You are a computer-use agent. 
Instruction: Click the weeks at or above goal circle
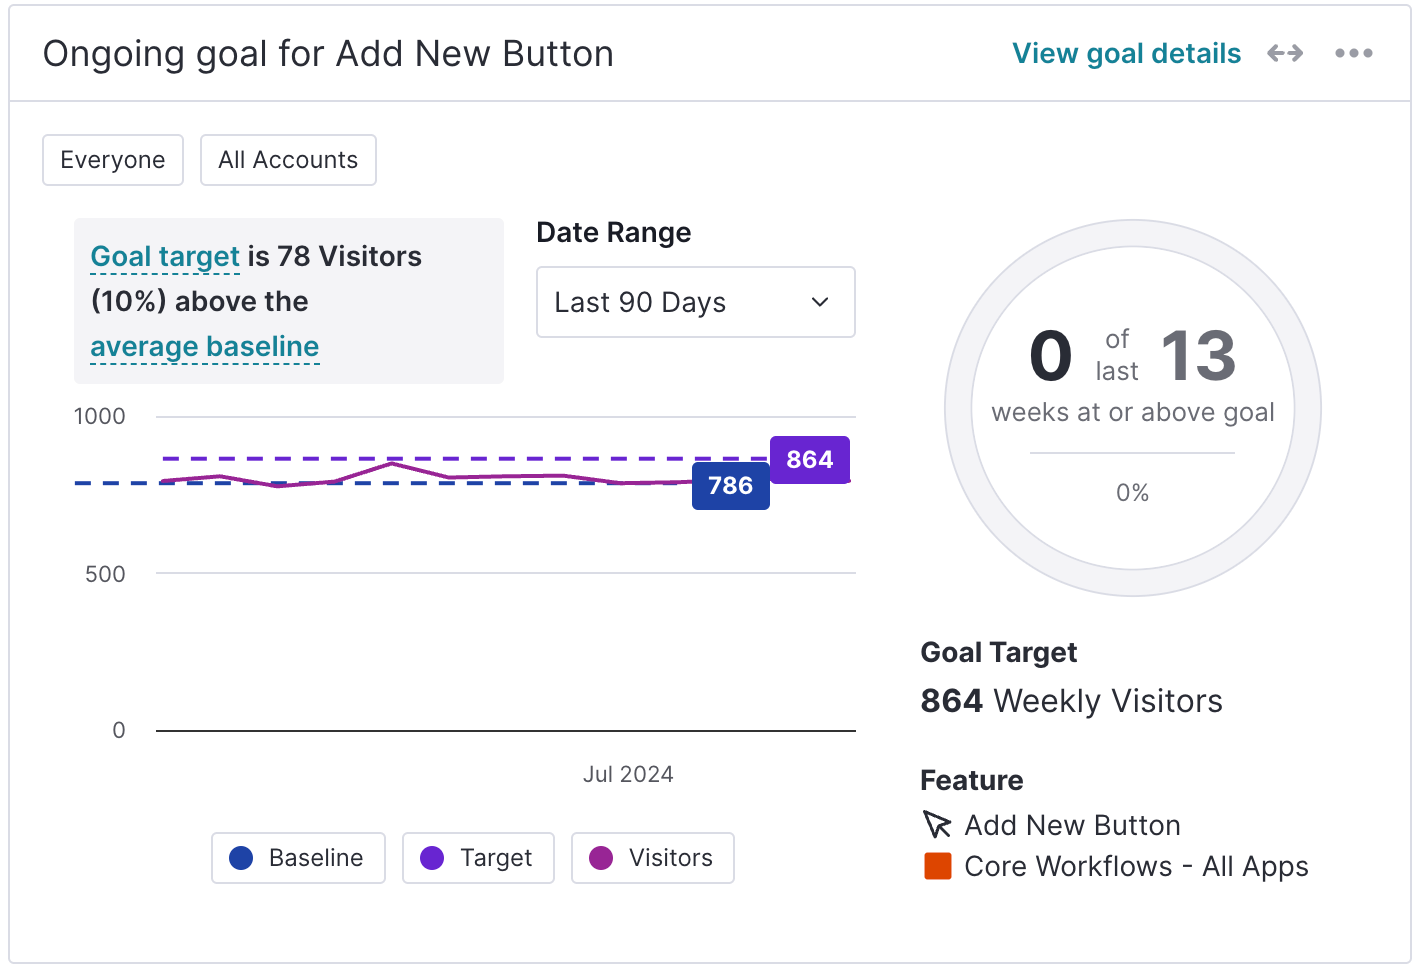pyautogui.click(x=1133, y=408)
